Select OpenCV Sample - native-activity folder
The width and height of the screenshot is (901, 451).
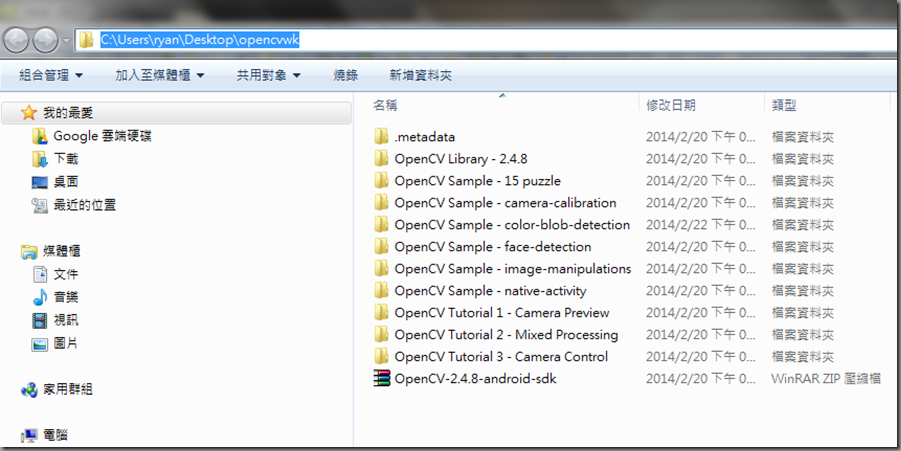pos(490,291)
